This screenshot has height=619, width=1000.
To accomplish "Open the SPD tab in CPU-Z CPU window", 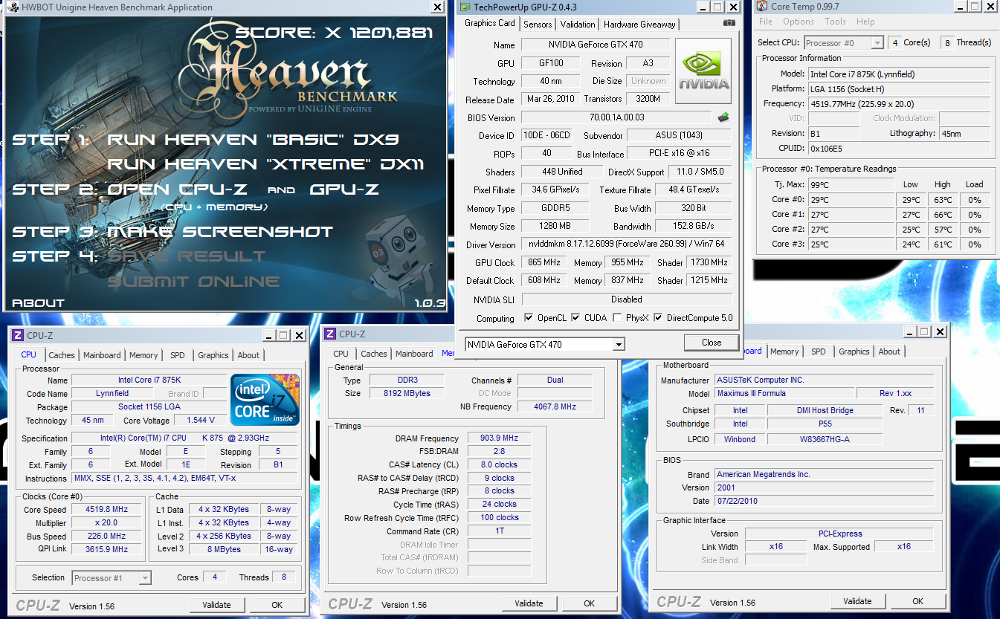I will (x=177, y=355).
